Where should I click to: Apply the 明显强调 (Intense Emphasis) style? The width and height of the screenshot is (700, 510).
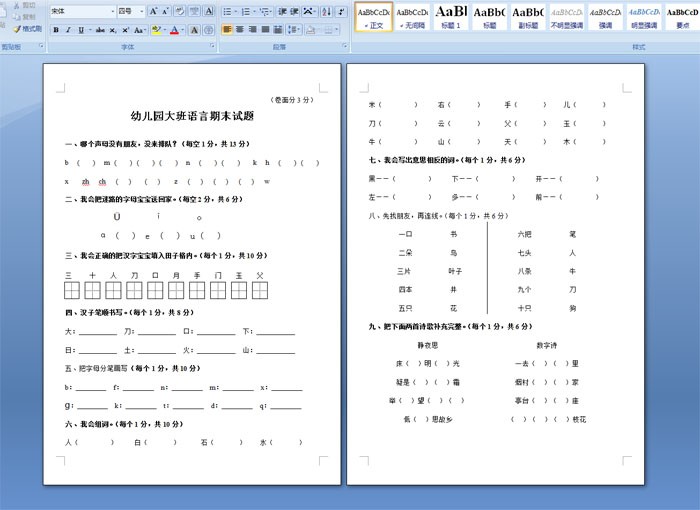point(644,17)
